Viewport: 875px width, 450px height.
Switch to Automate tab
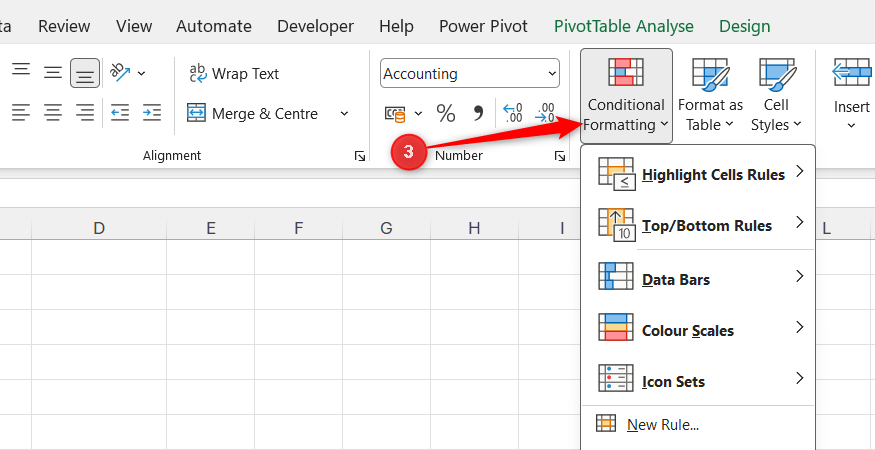[x=214, y=26]
